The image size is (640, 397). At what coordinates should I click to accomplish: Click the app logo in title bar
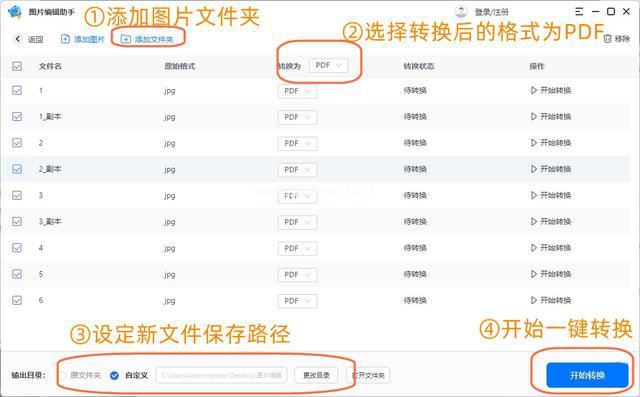[x=15, y=11]
